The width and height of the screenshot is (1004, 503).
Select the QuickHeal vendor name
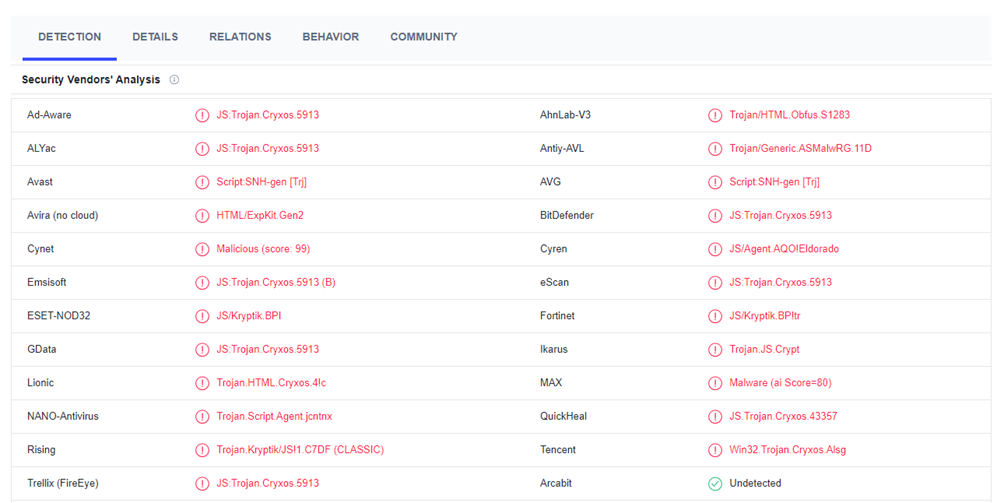[x=563, y=417]
